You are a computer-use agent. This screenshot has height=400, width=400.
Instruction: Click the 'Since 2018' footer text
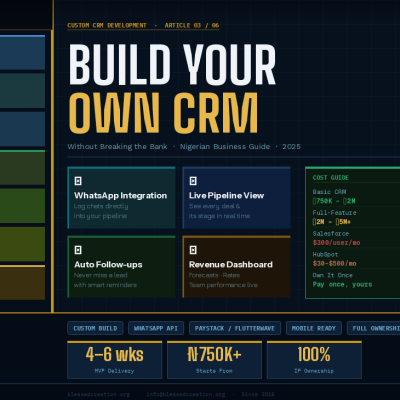pyautogui.click(x=258, y=394)
